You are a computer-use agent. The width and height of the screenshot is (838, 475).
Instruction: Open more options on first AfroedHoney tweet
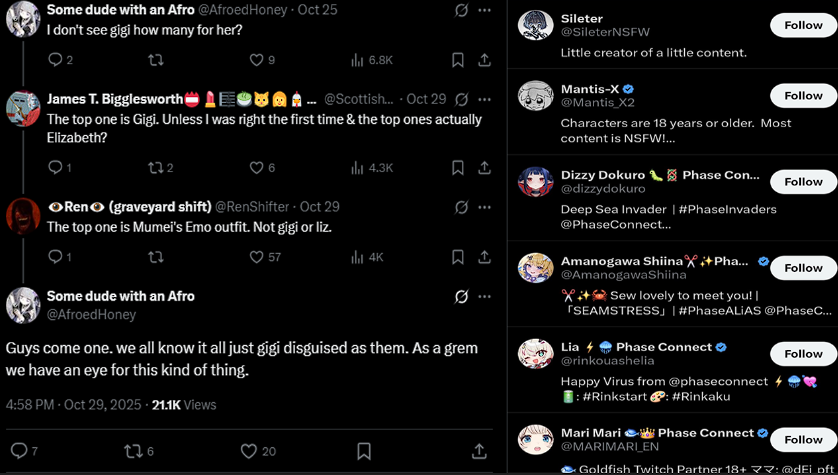(485, 10)
